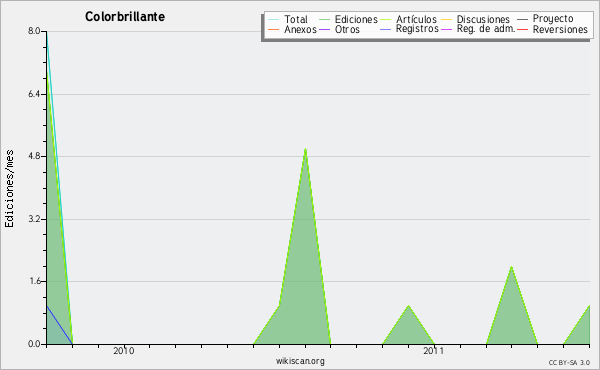
Task: Select the Registros legend entry
Action: 417,29
